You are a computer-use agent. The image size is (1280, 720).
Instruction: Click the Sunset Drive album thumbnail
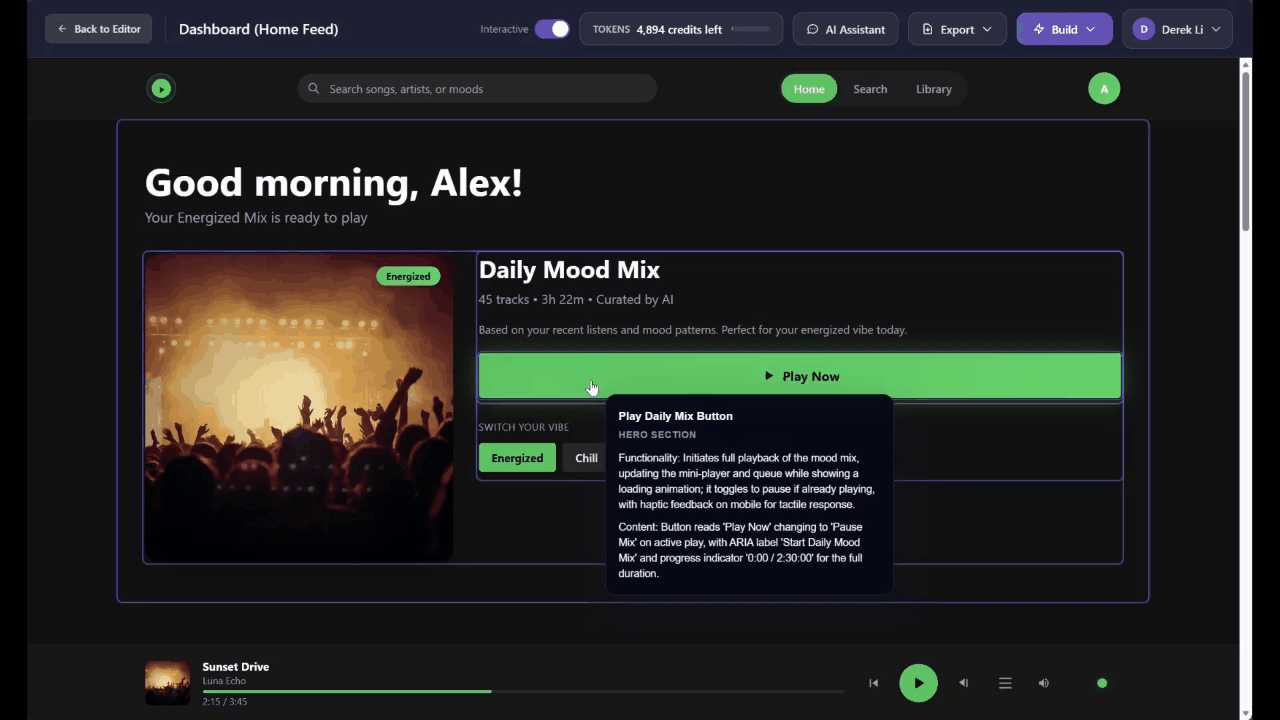tap(167, 683)
